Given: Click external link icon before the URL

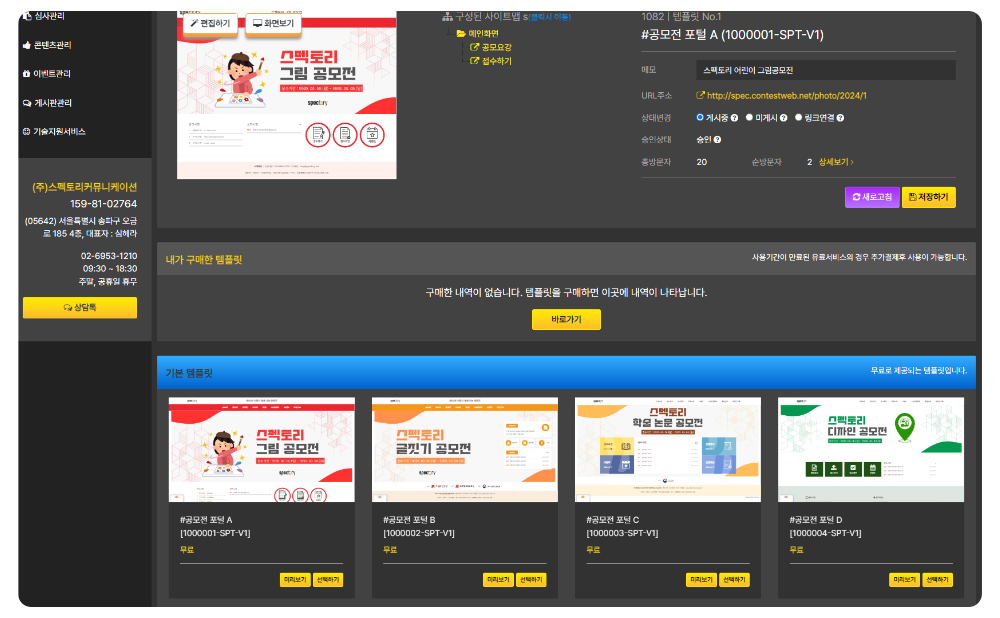Looking at the screenshot, I should tap(700, 96).
